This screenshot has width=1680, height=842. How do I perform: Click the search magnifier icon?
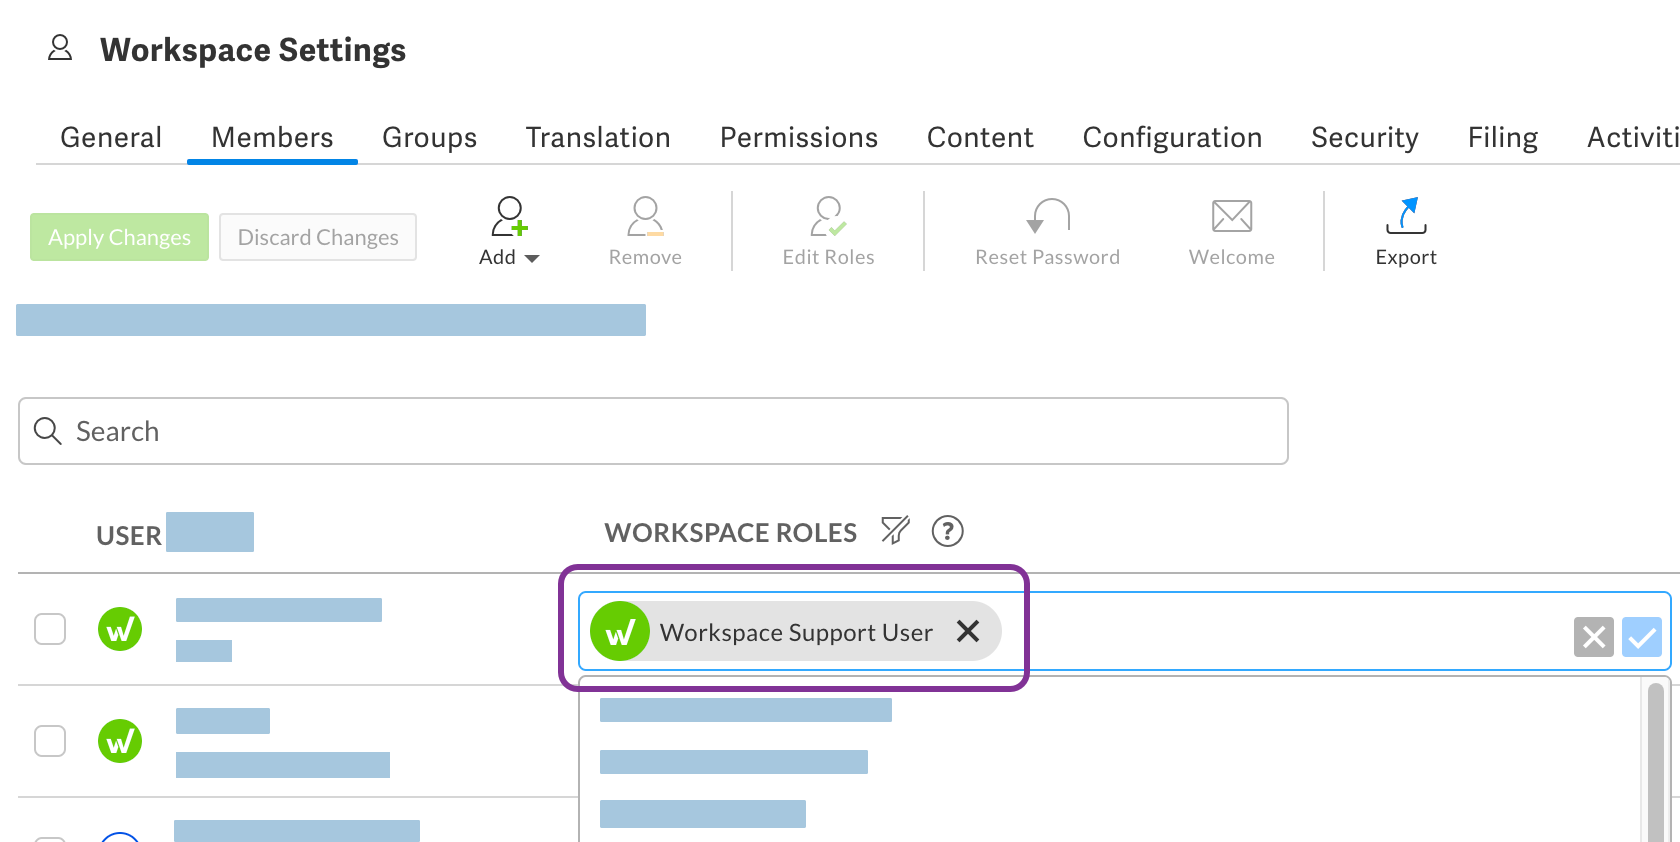(x=48, y=431)
